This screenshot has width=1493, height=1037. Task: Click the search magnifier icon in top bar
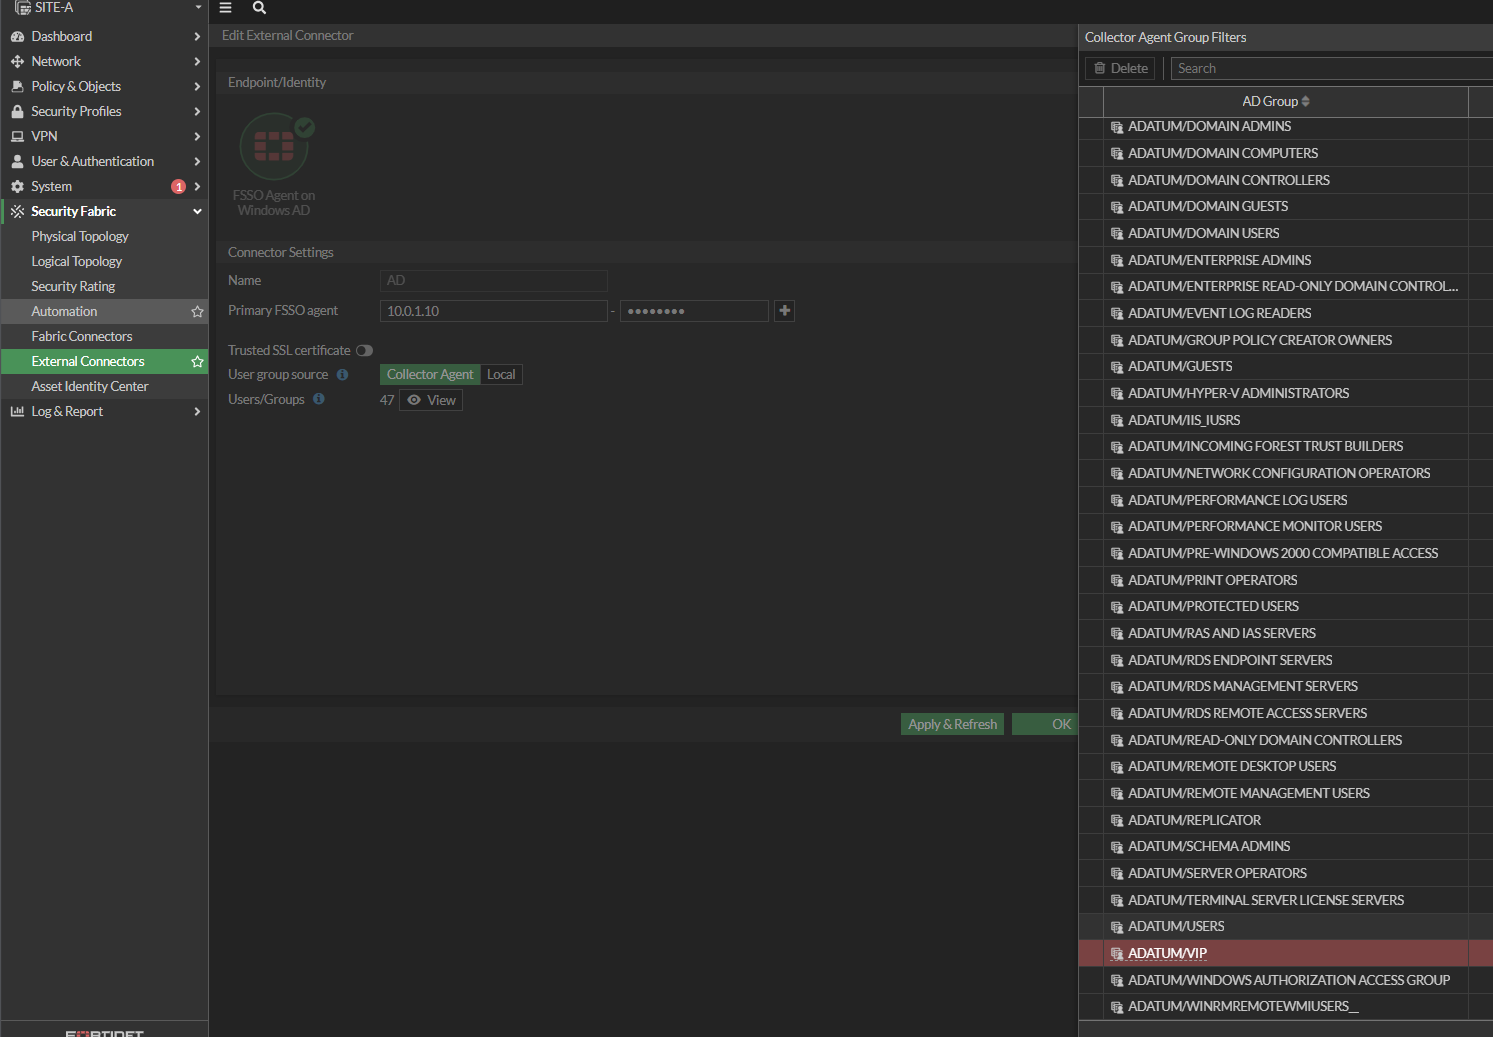click(x=259, y=8)
